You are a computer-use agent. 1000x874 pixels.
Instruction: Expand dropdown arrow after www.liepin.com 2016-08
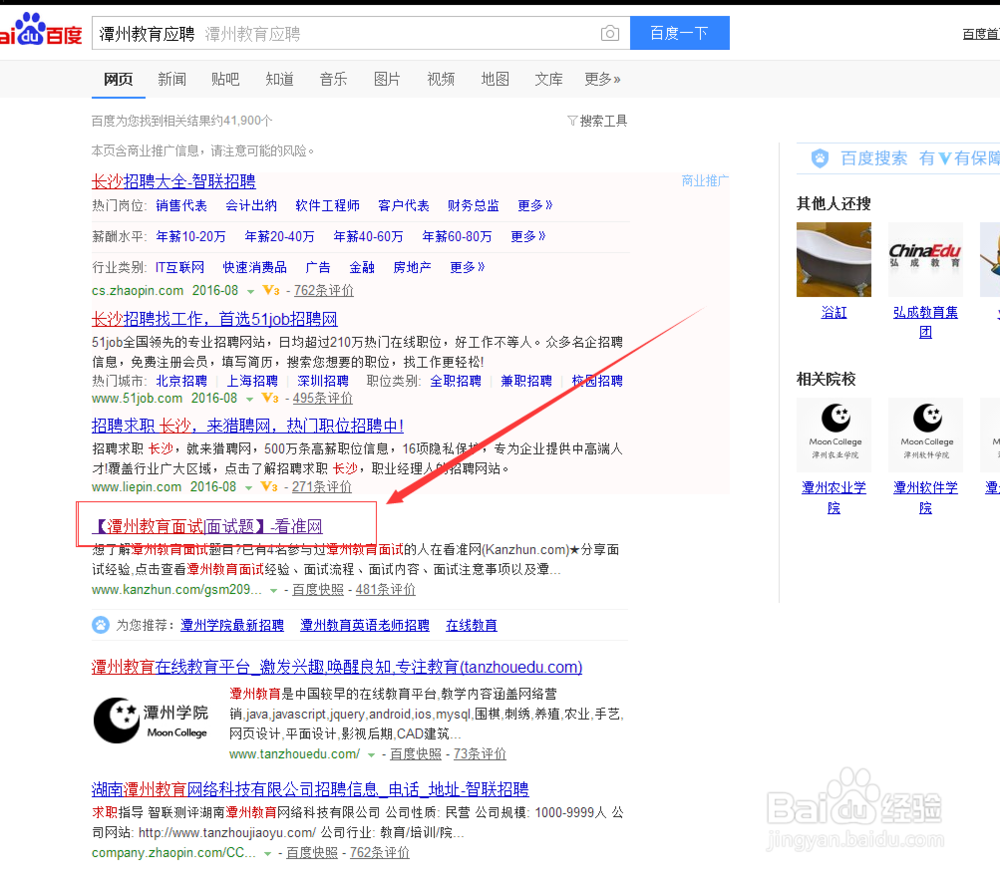[x=249, y=488]
